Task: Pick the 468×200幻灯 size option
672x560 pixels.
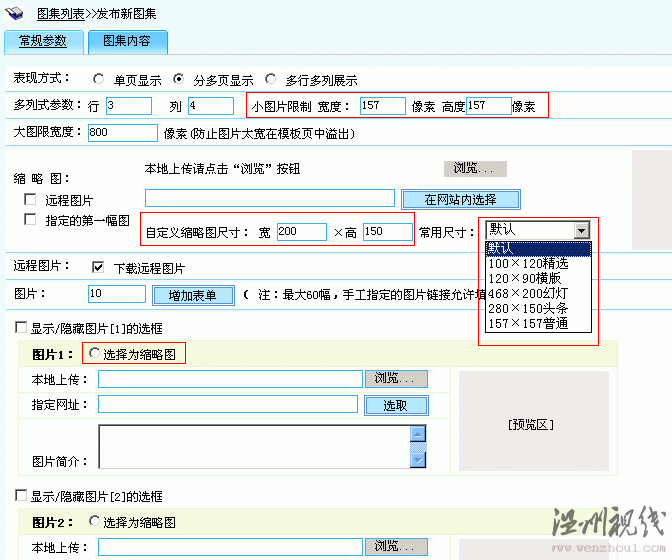Action: [x=528, y=293]
